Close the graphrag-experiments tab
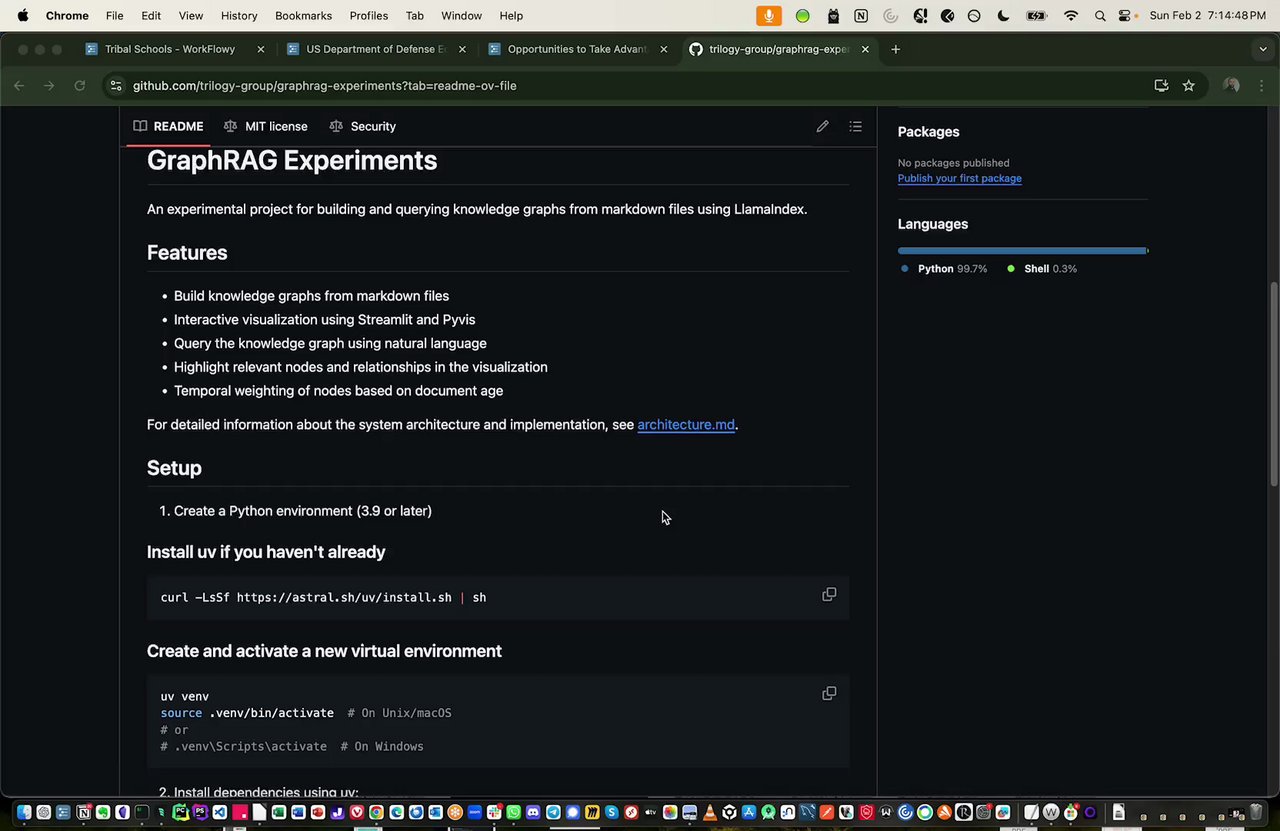This screenshot has height=831, width=1280. pyautogui.click(x=865, y=49)
